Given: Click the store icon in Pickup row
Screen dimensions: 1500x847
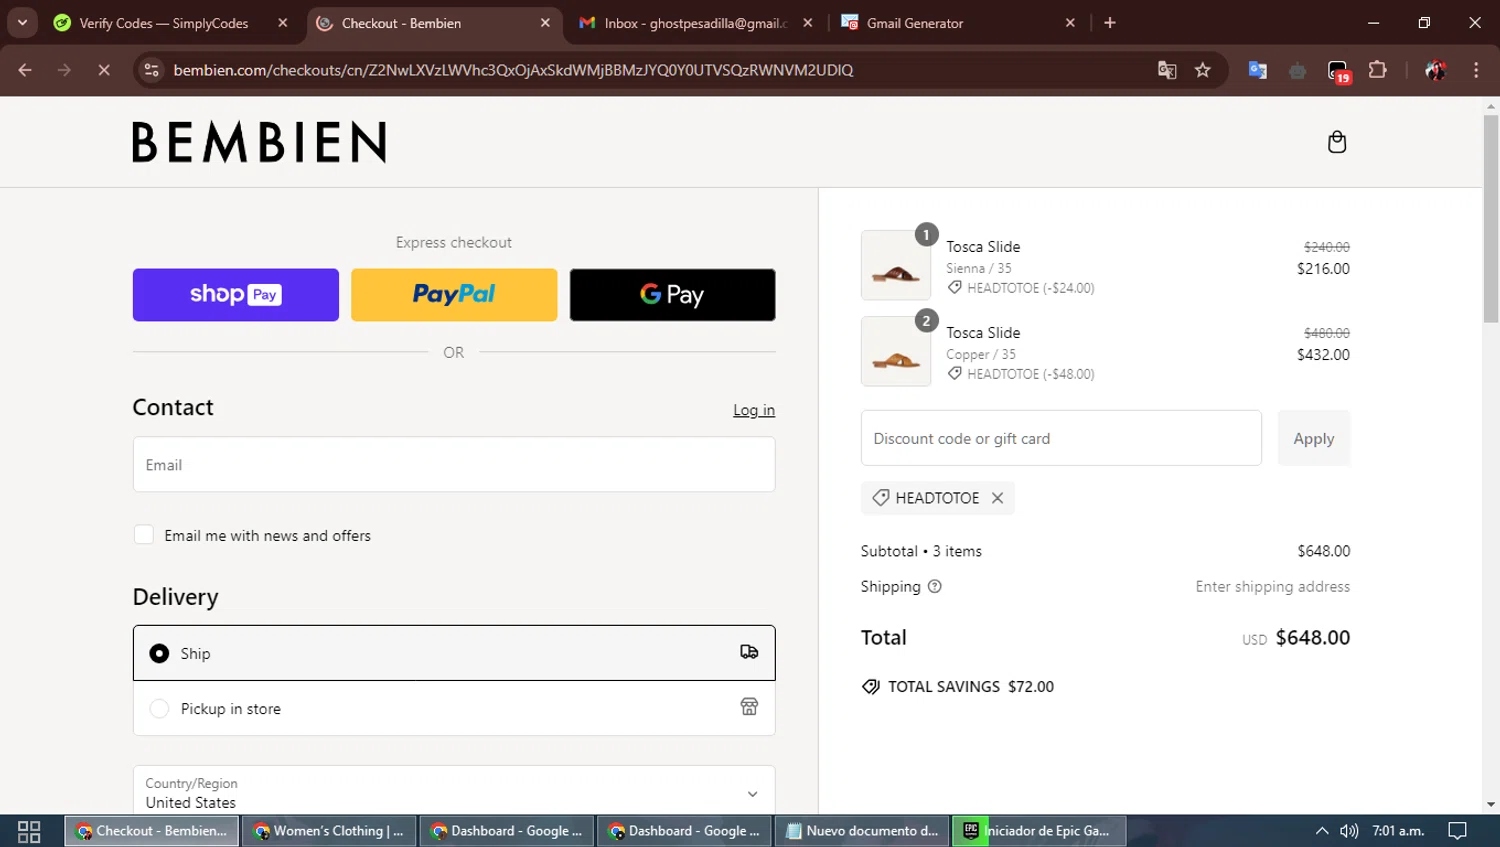Looking at the screenshot, I should click(749, 707).
